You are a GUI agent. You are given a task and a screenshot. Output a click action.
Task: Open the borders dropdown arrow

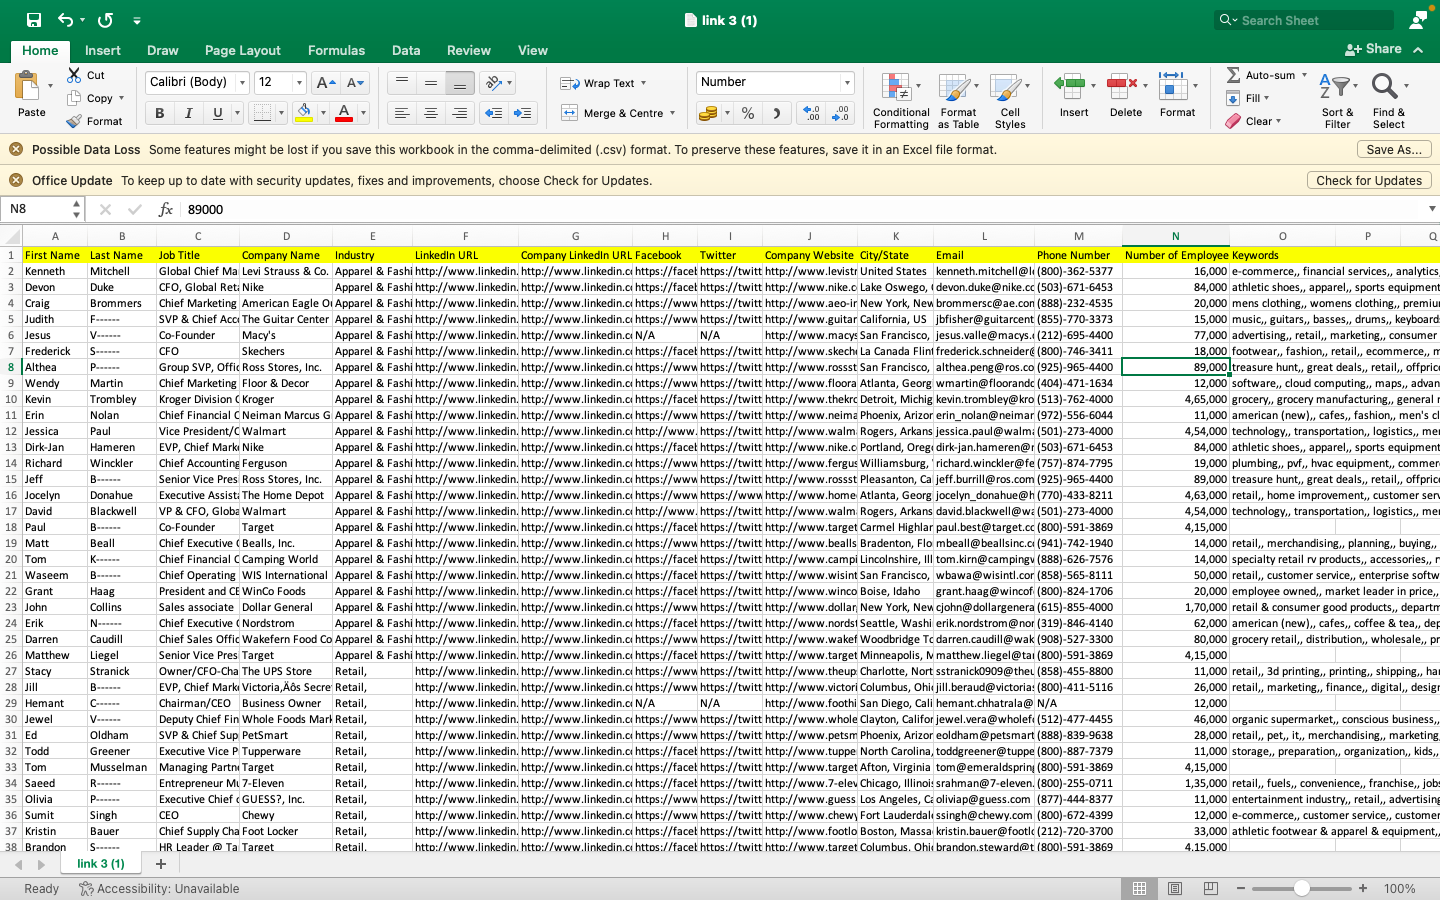tap(281, 114)
